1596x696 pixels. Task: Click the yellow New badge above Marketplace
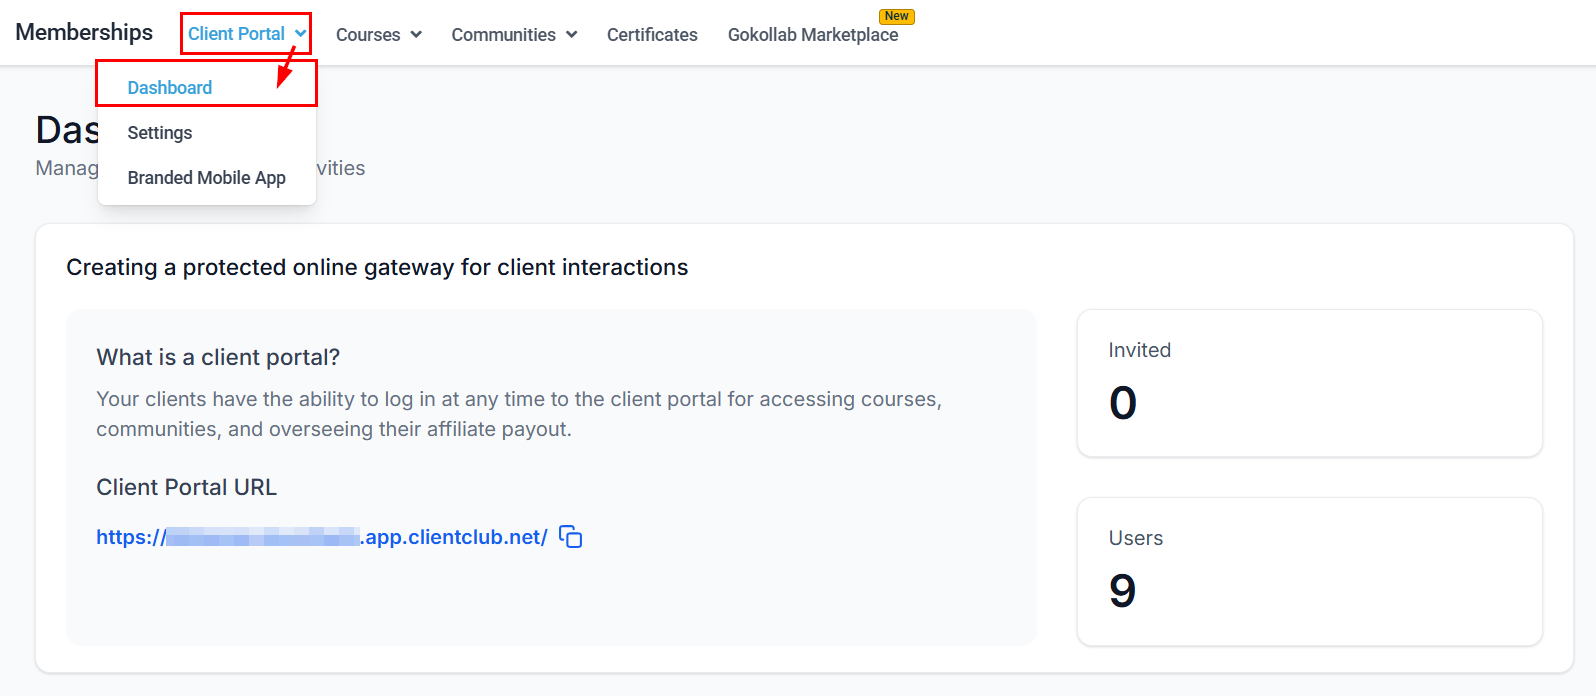(x=896, y=16)
